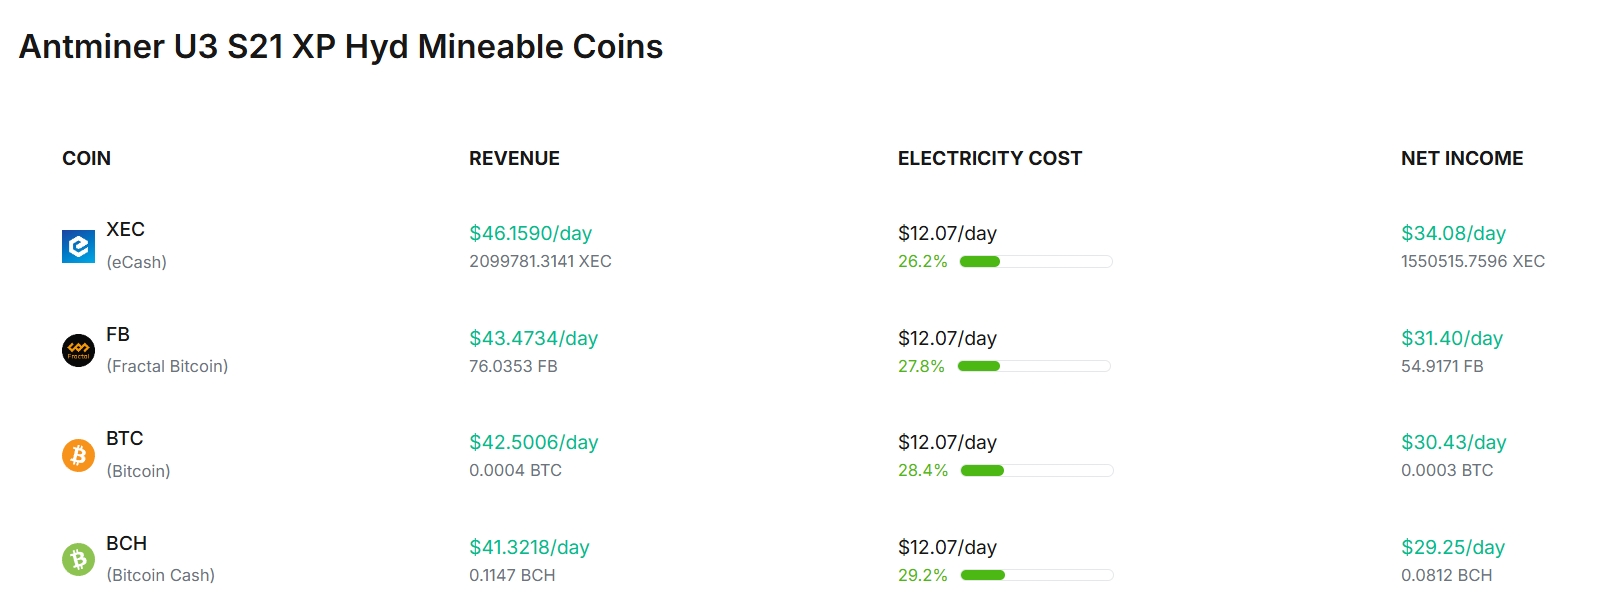Sort by the COIN column header
The image size is (1606, 614).
[86, 158]
